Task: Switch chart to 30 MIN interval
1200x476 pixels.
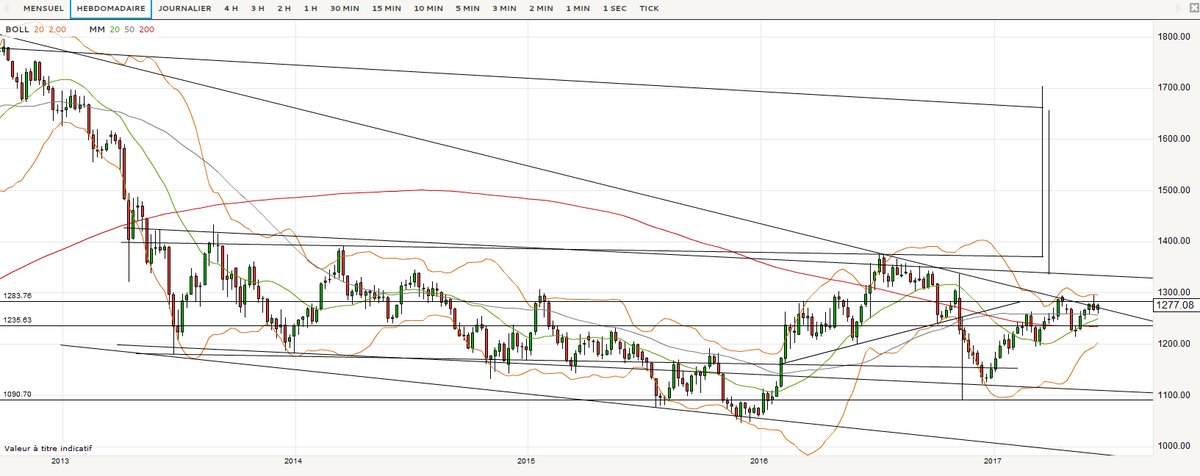Action: pos(343,8)
